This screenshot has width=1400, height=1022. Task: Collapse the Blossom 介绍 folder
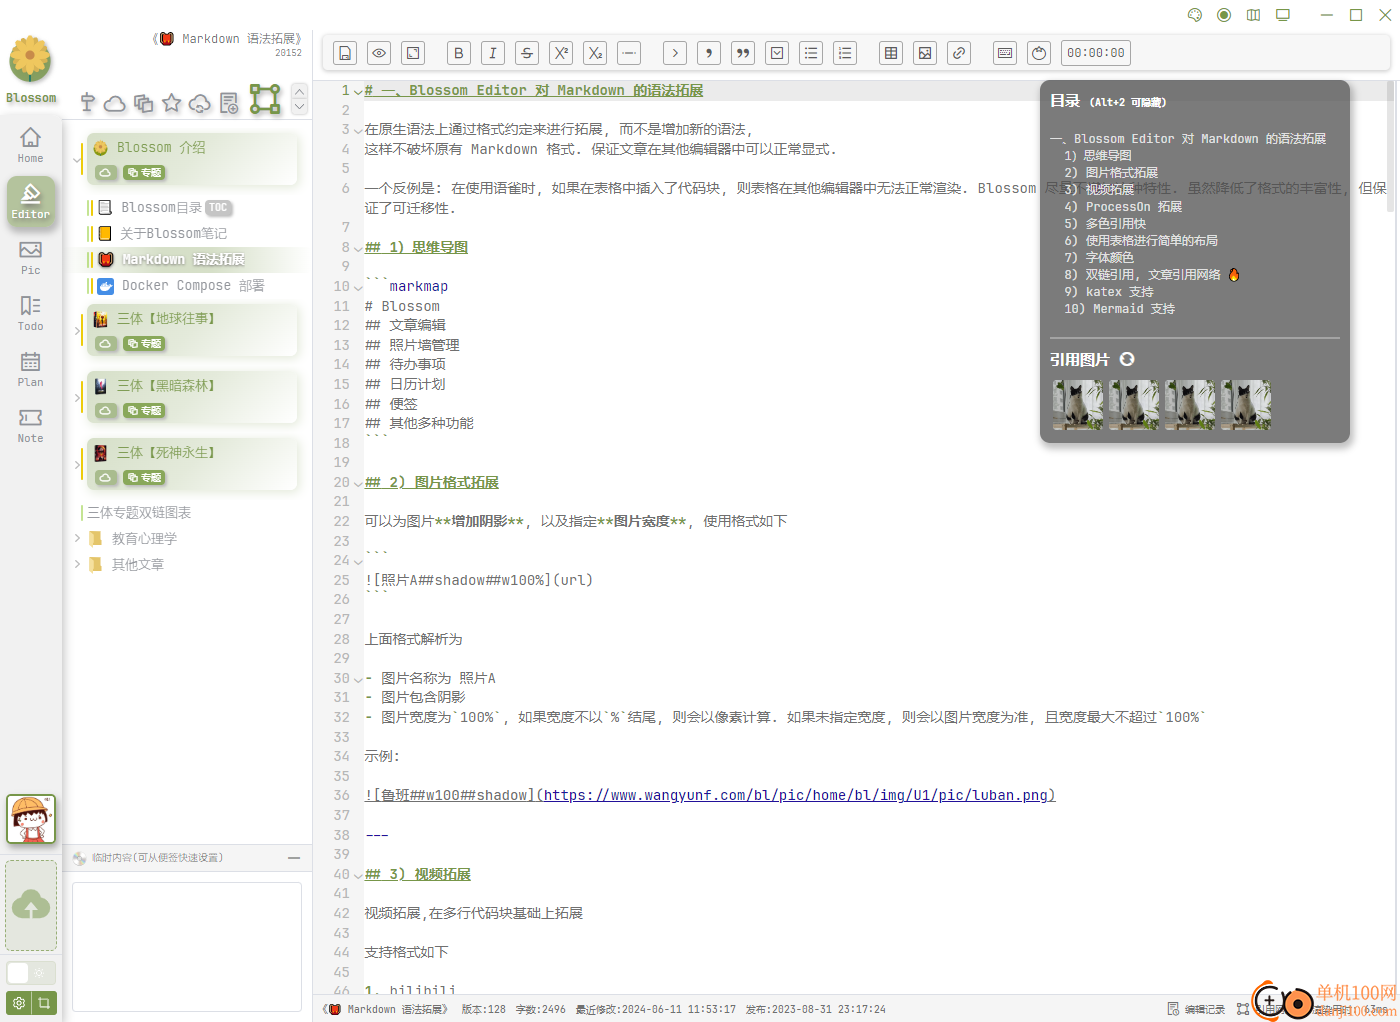[x=78, y=159]
